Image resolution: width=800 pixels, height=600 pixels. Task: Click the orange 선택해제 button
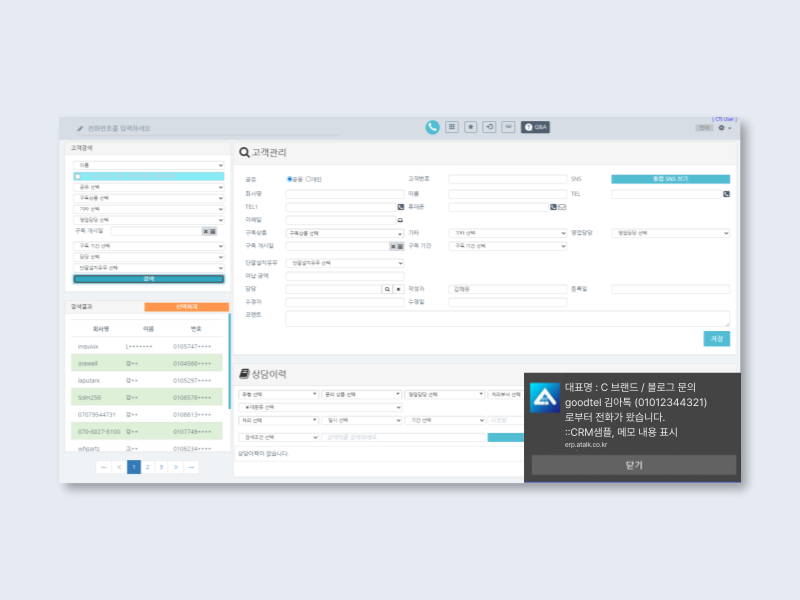186,307
